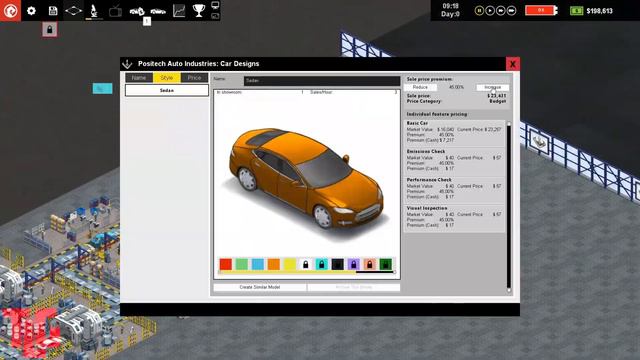
Task: Set game speed to fast forward
Action: tap(500, 11)
